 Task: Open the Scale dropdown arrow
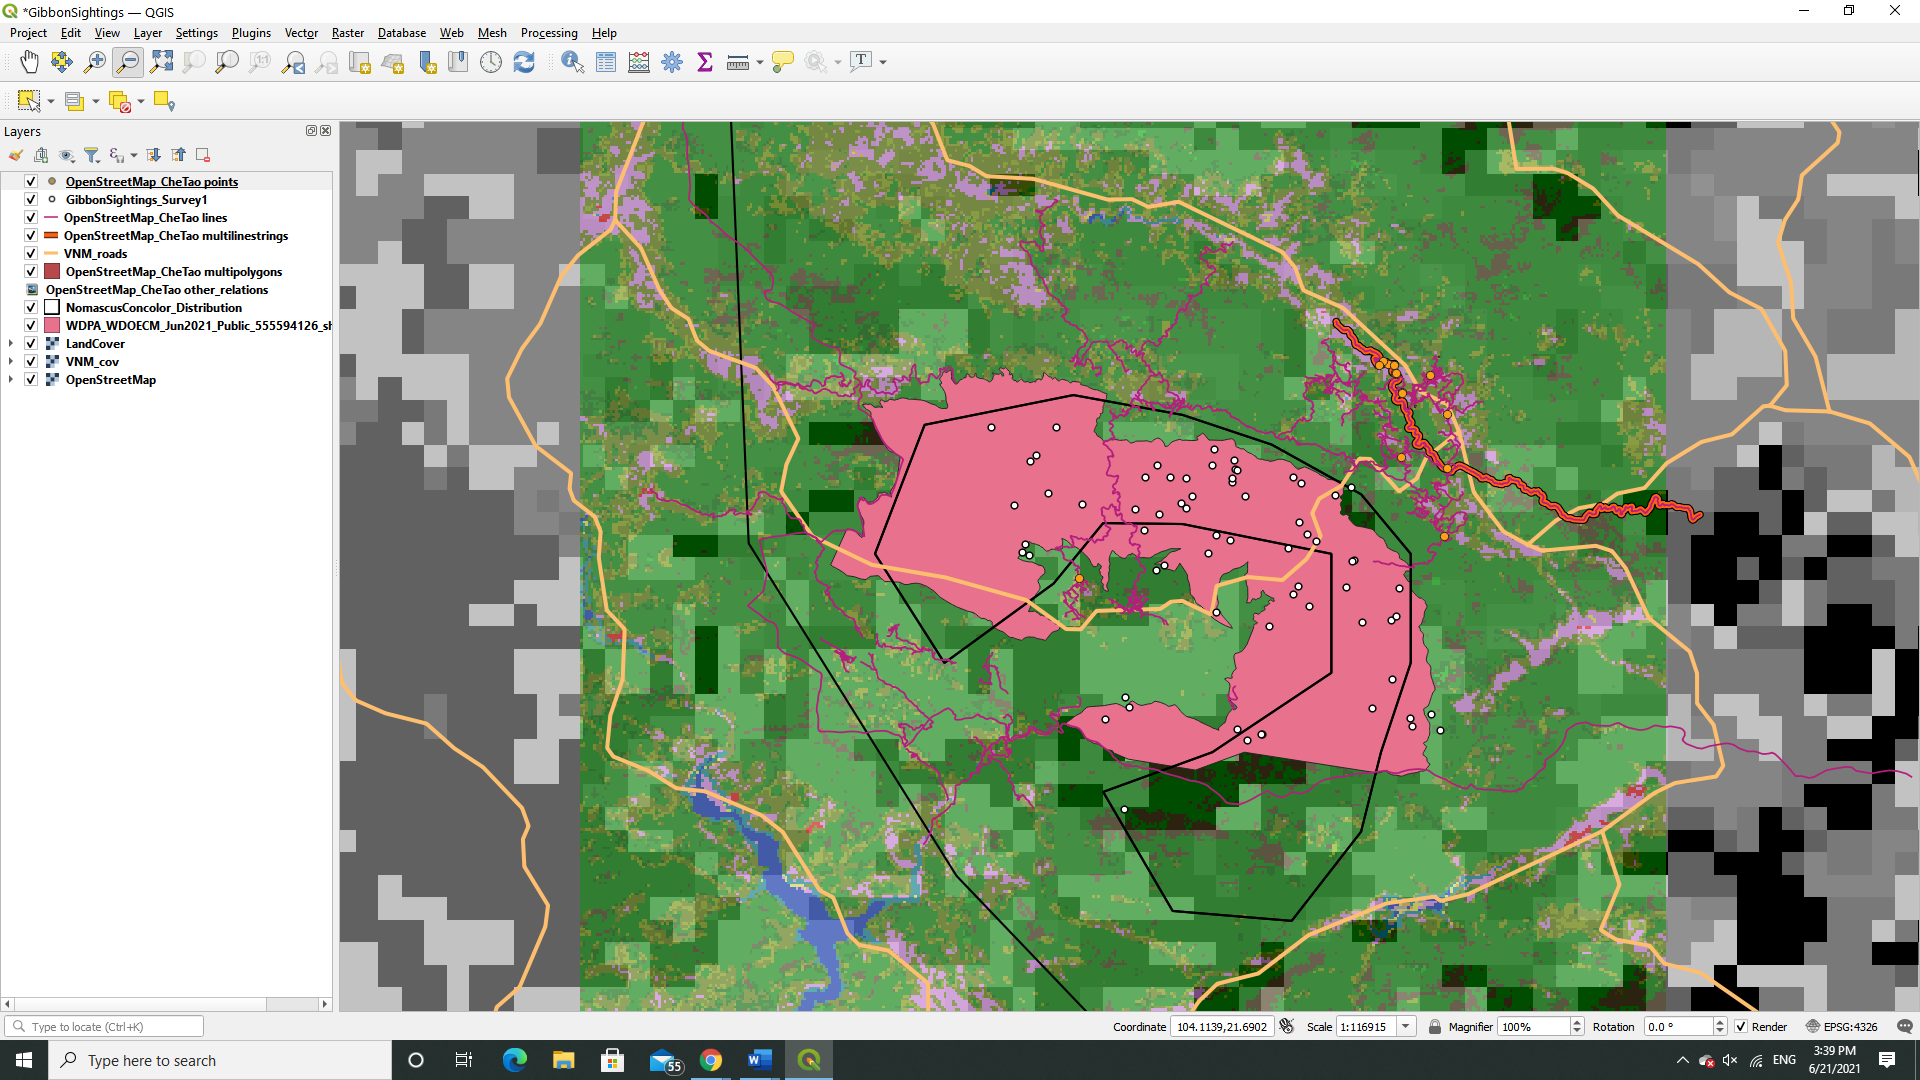tap(1406, 1027)
